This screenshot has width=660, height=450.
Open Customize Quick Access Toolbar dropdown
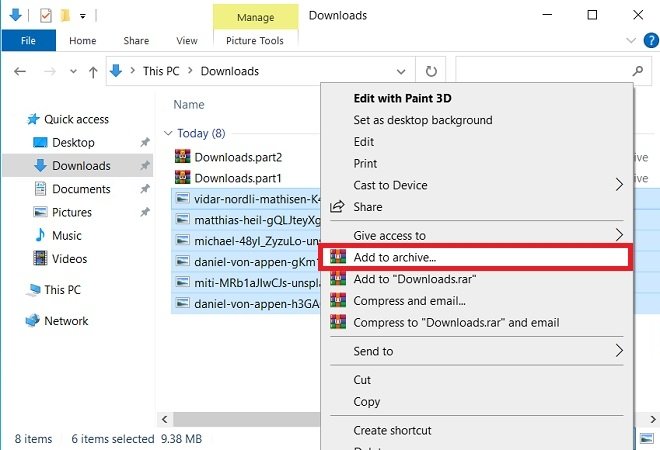(83, 16)
